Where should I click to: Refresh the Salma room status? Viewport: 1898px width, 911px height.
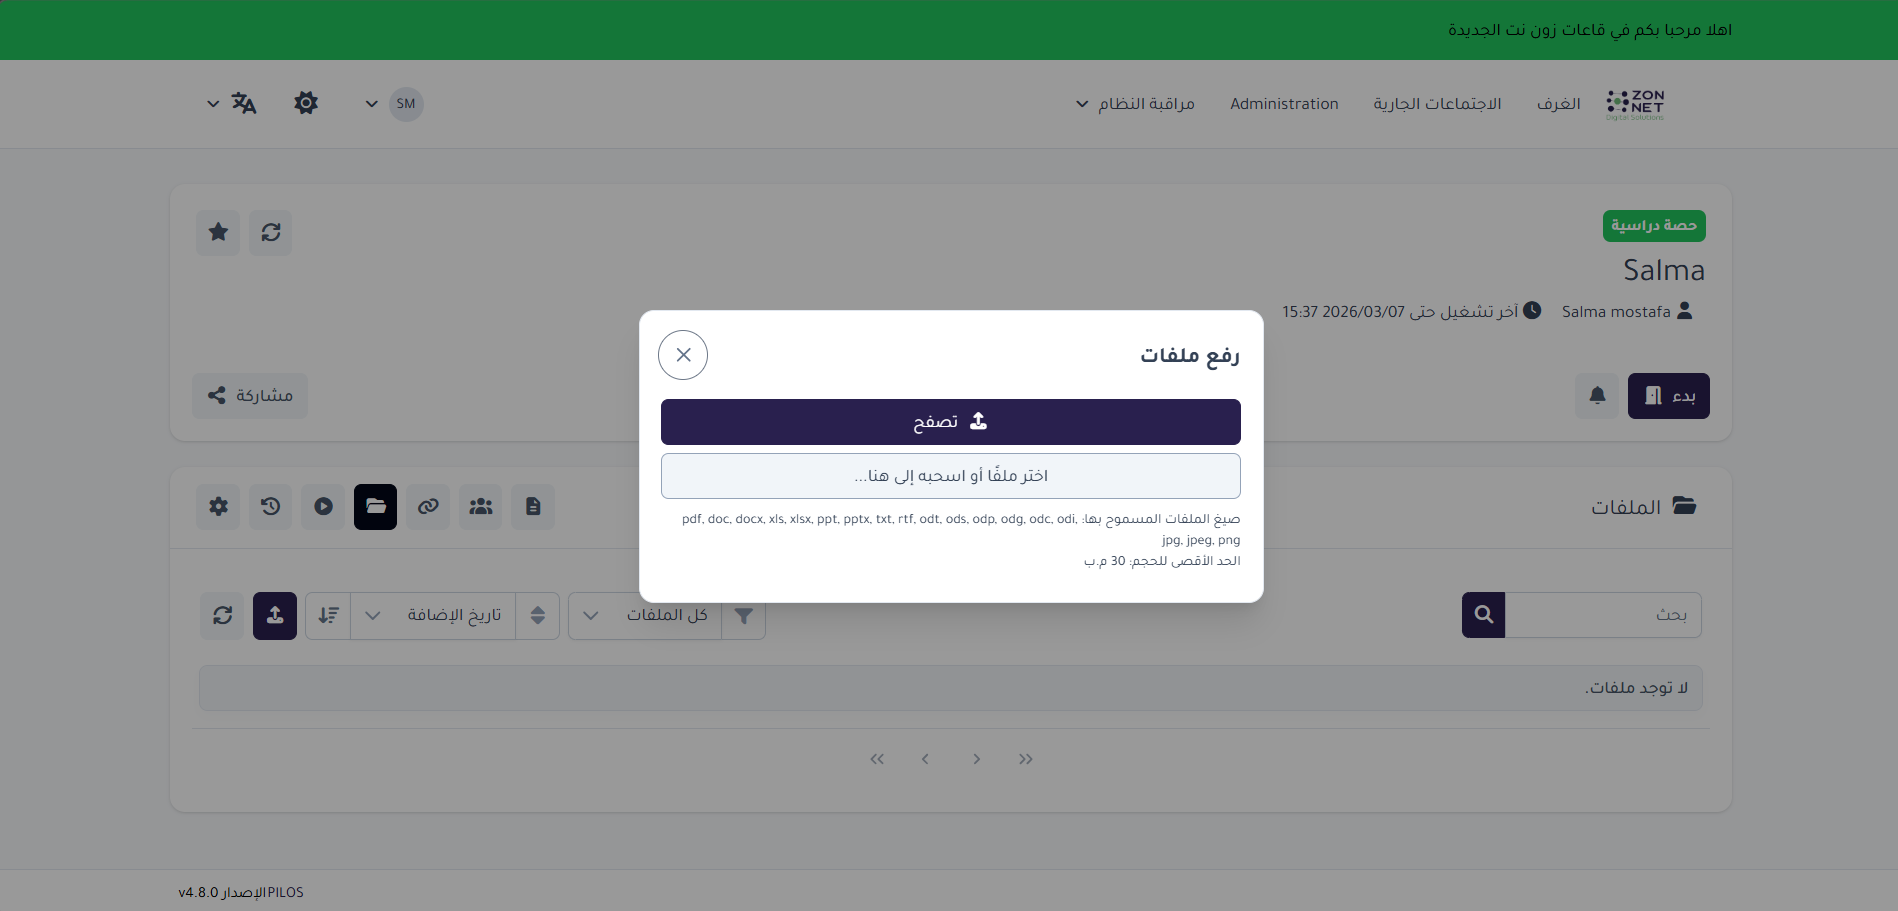tap(270, 232)
